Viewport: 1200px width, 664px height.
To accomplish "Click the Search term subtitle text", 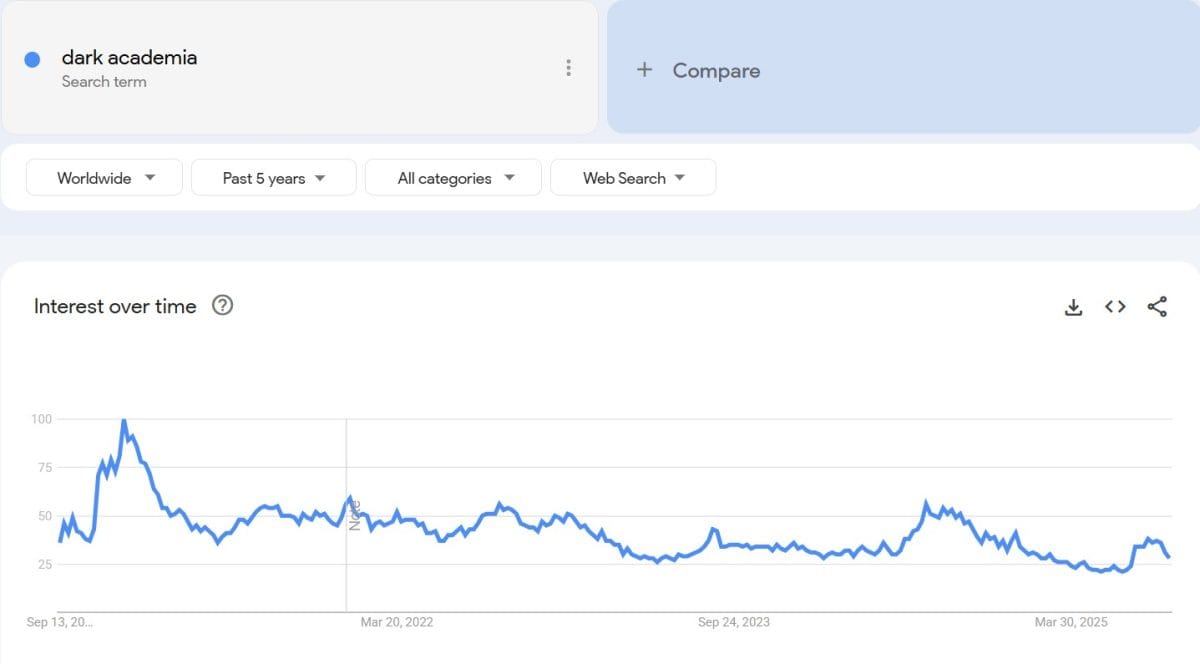I will tap(104, 82).
